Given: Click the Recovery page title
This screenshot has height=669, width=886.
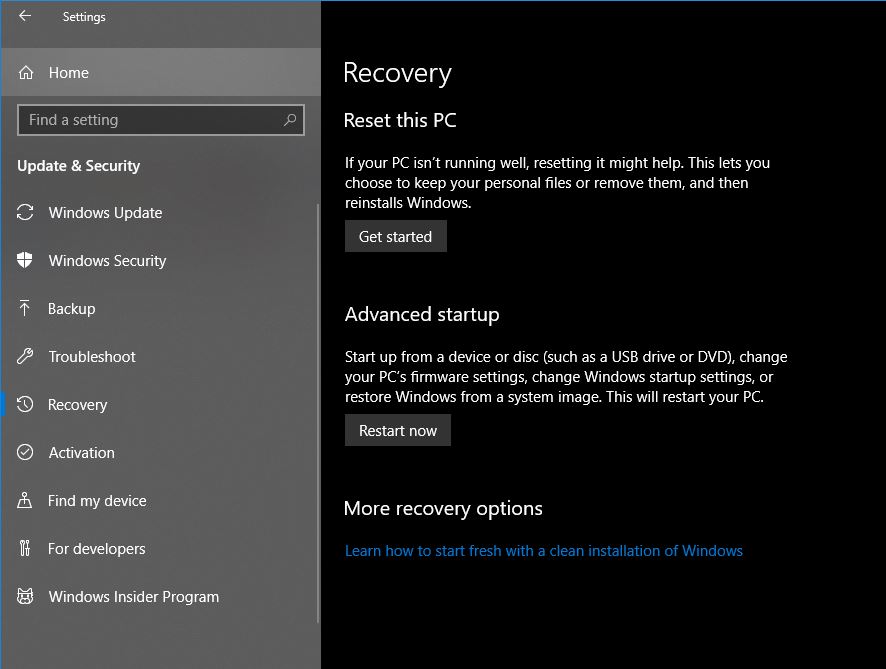Looking at the screenshot, I should 397,73.
